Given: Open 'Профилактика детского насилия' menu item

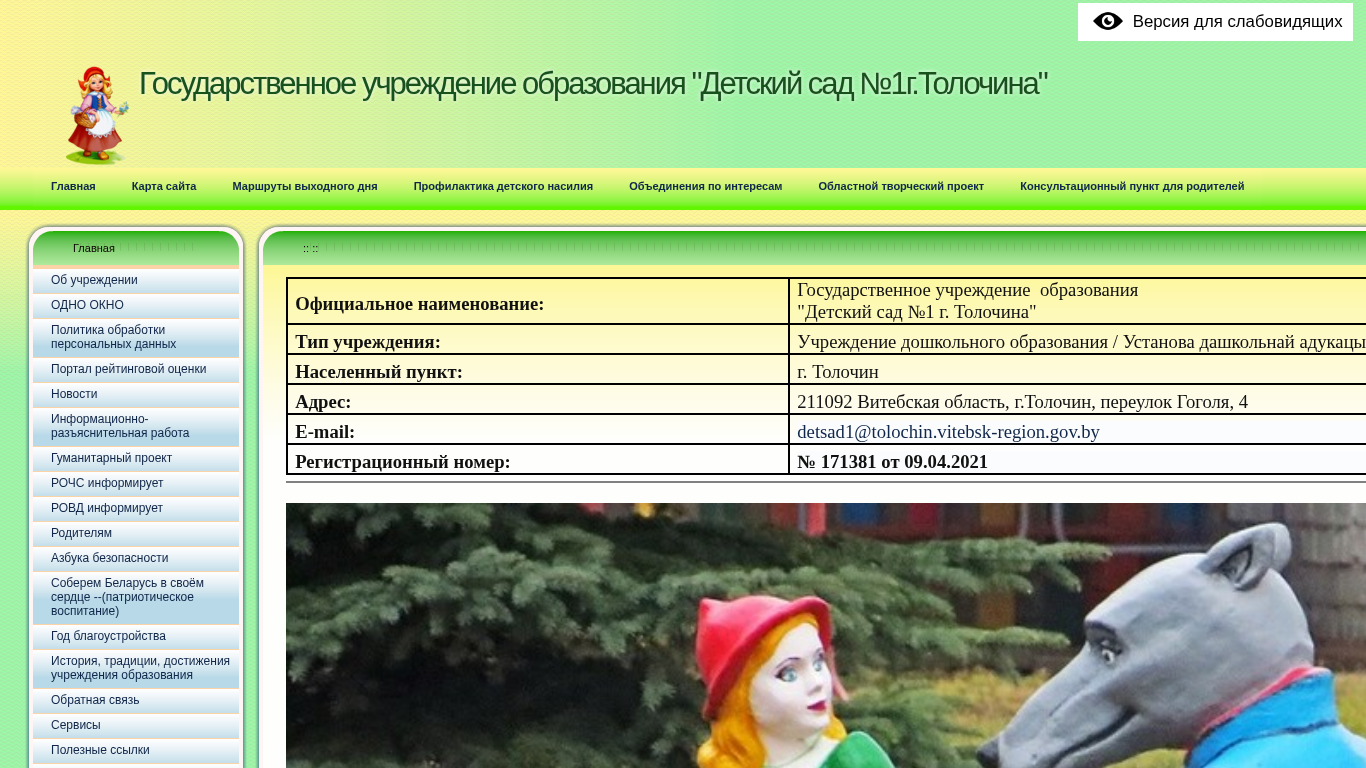Looking at the screenshot, I should 503,186.
